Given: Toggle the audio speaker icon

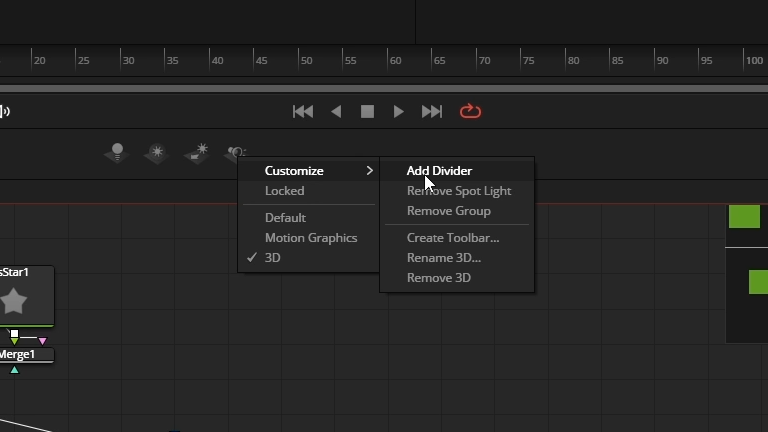Looking at the screenshot, I should (x=5, y=111).
